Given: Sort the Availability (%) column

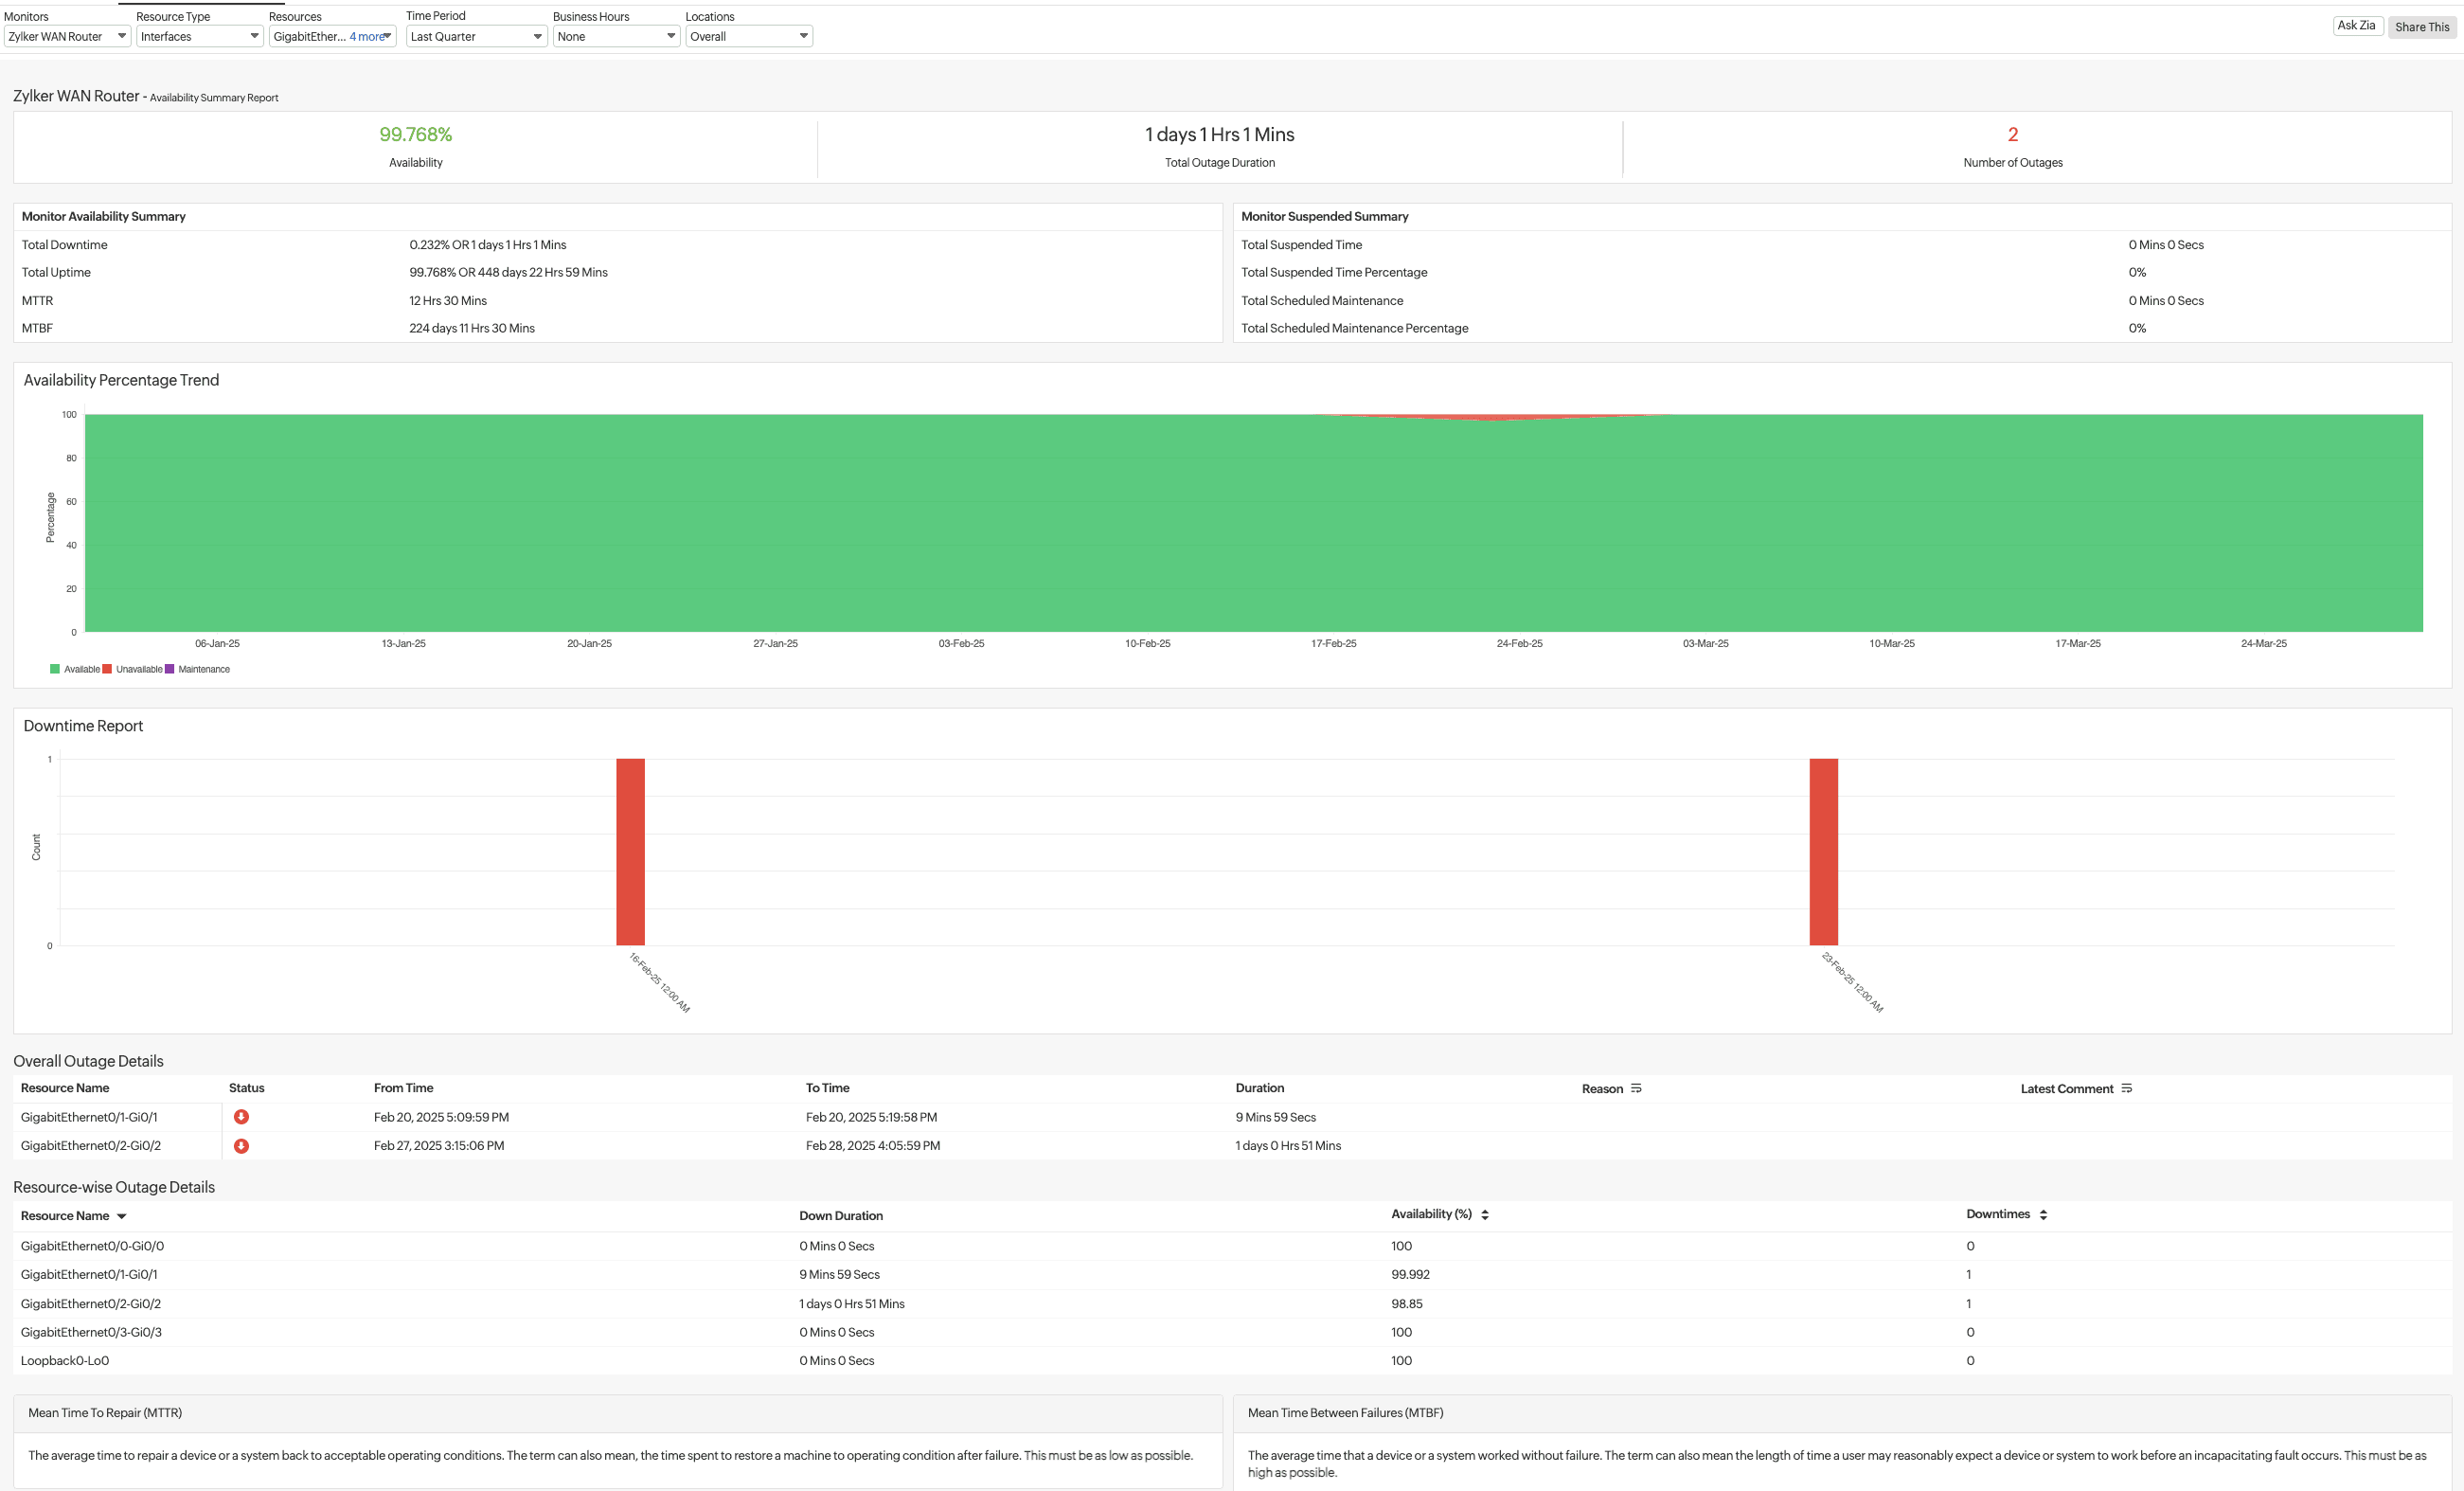Looking at the screenshot, I should click(x=1484, y=1214).
